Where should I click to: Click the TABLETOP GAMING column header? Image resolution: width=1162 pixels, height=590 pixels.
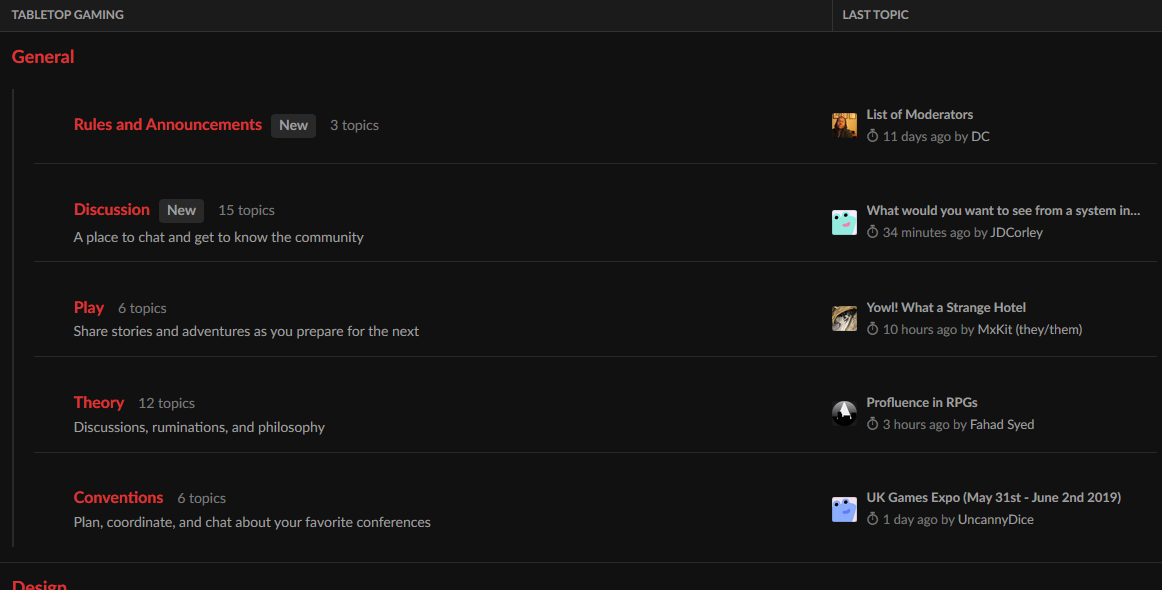click(67, 15)
